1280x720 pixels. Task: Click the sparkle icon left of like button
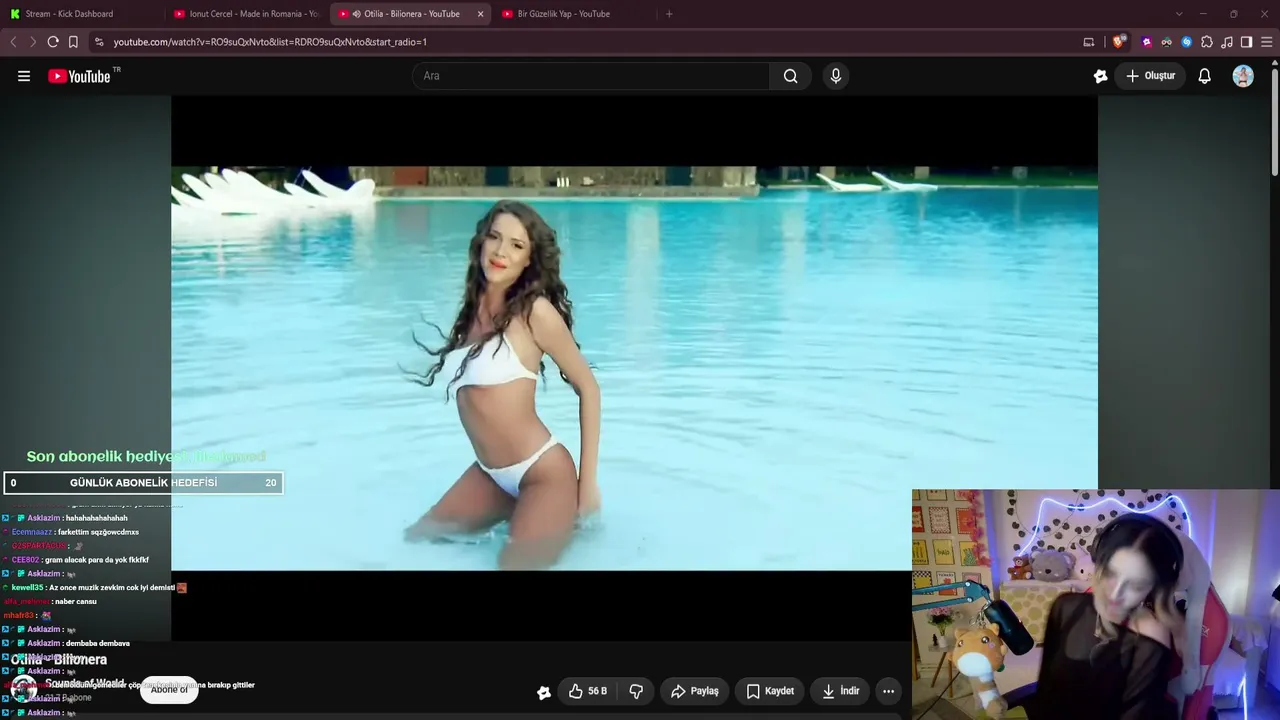(x=544, y=692)
